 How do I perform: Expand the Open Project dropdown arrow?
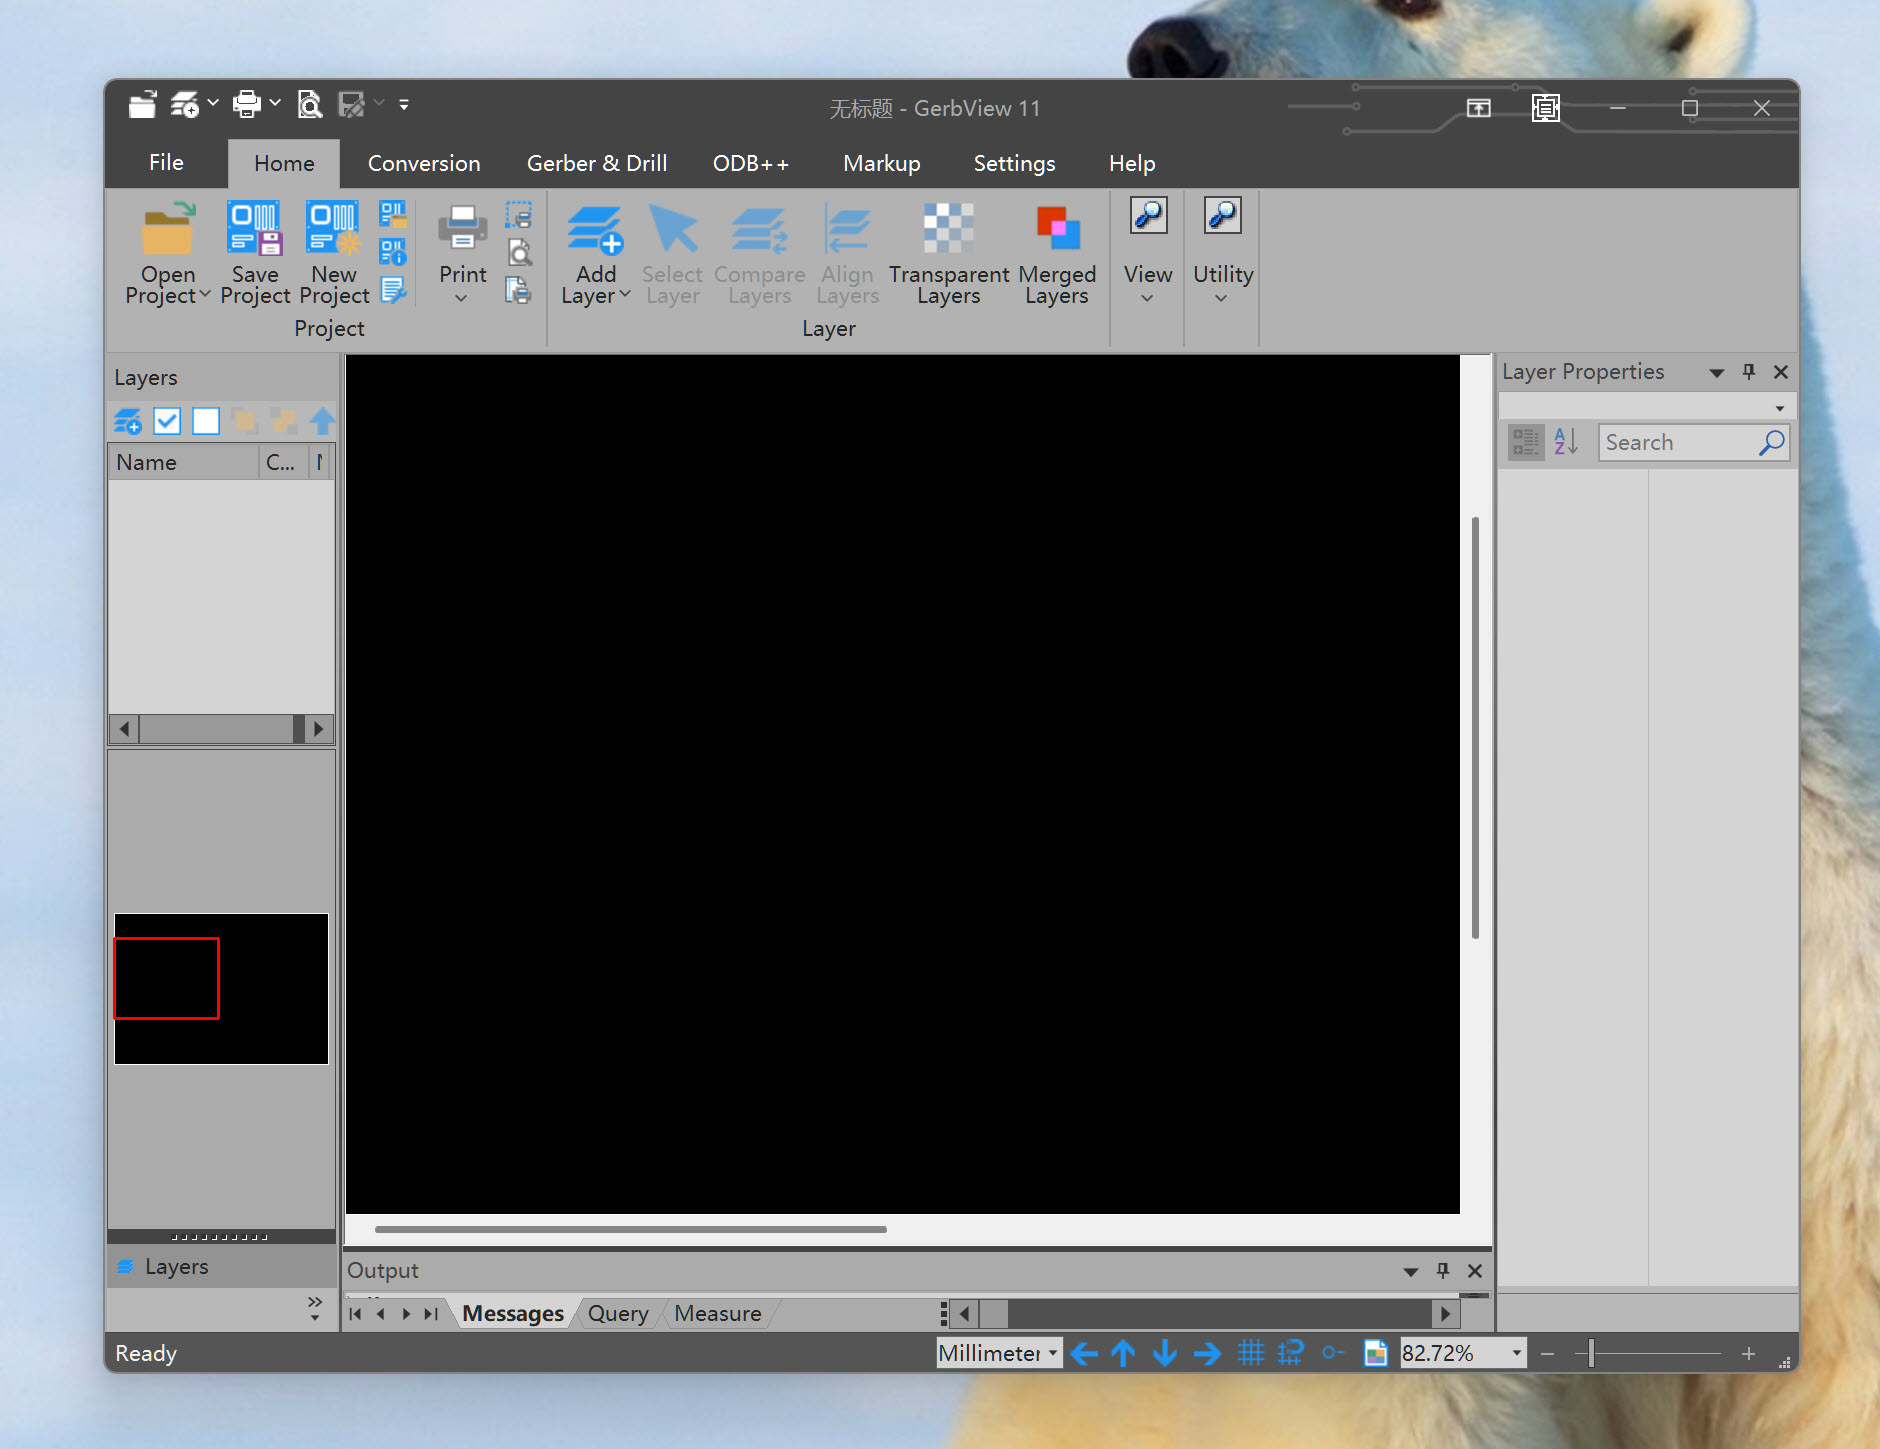click(x=205, y=295)
